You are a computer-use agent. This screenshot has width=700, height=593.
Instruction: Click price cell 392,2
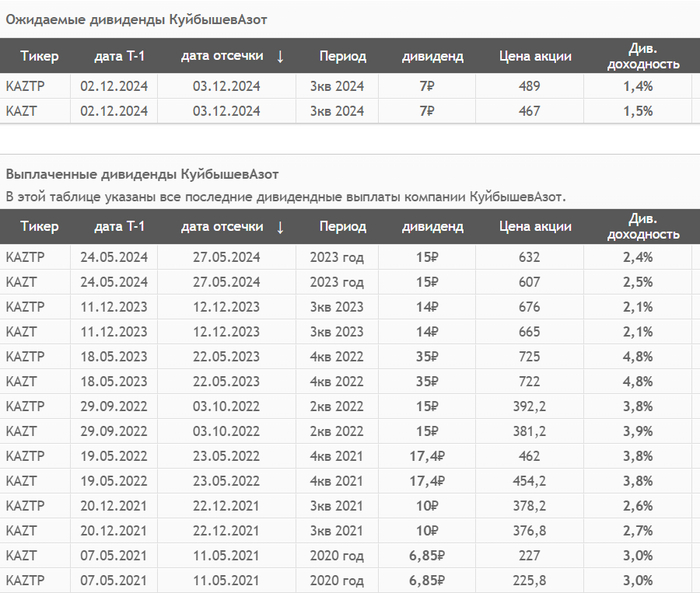(529, 406)
